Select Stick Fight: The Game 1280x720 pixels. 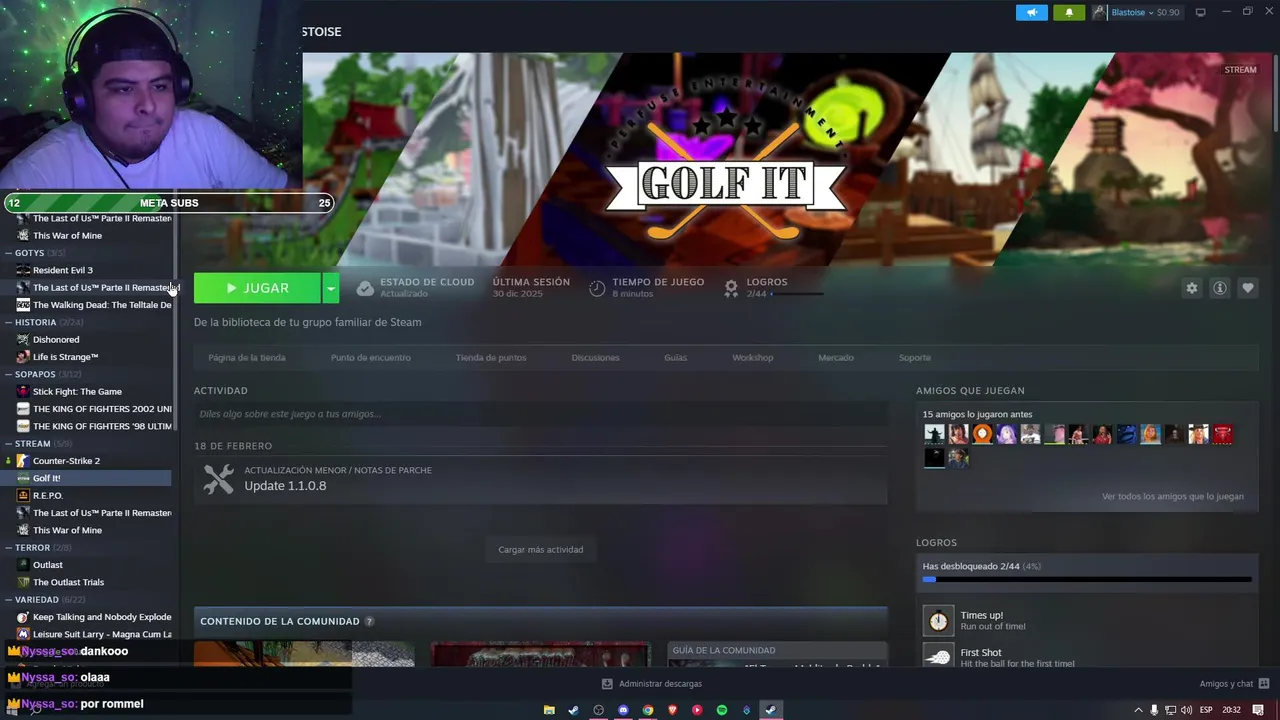(x=77, y=392)
